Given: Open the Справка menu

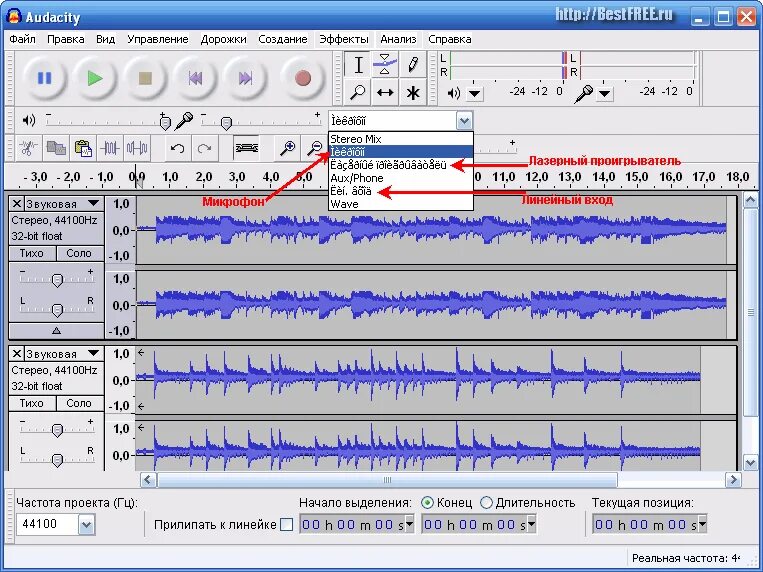Looking at the screenshot, I should pos(450,39).
